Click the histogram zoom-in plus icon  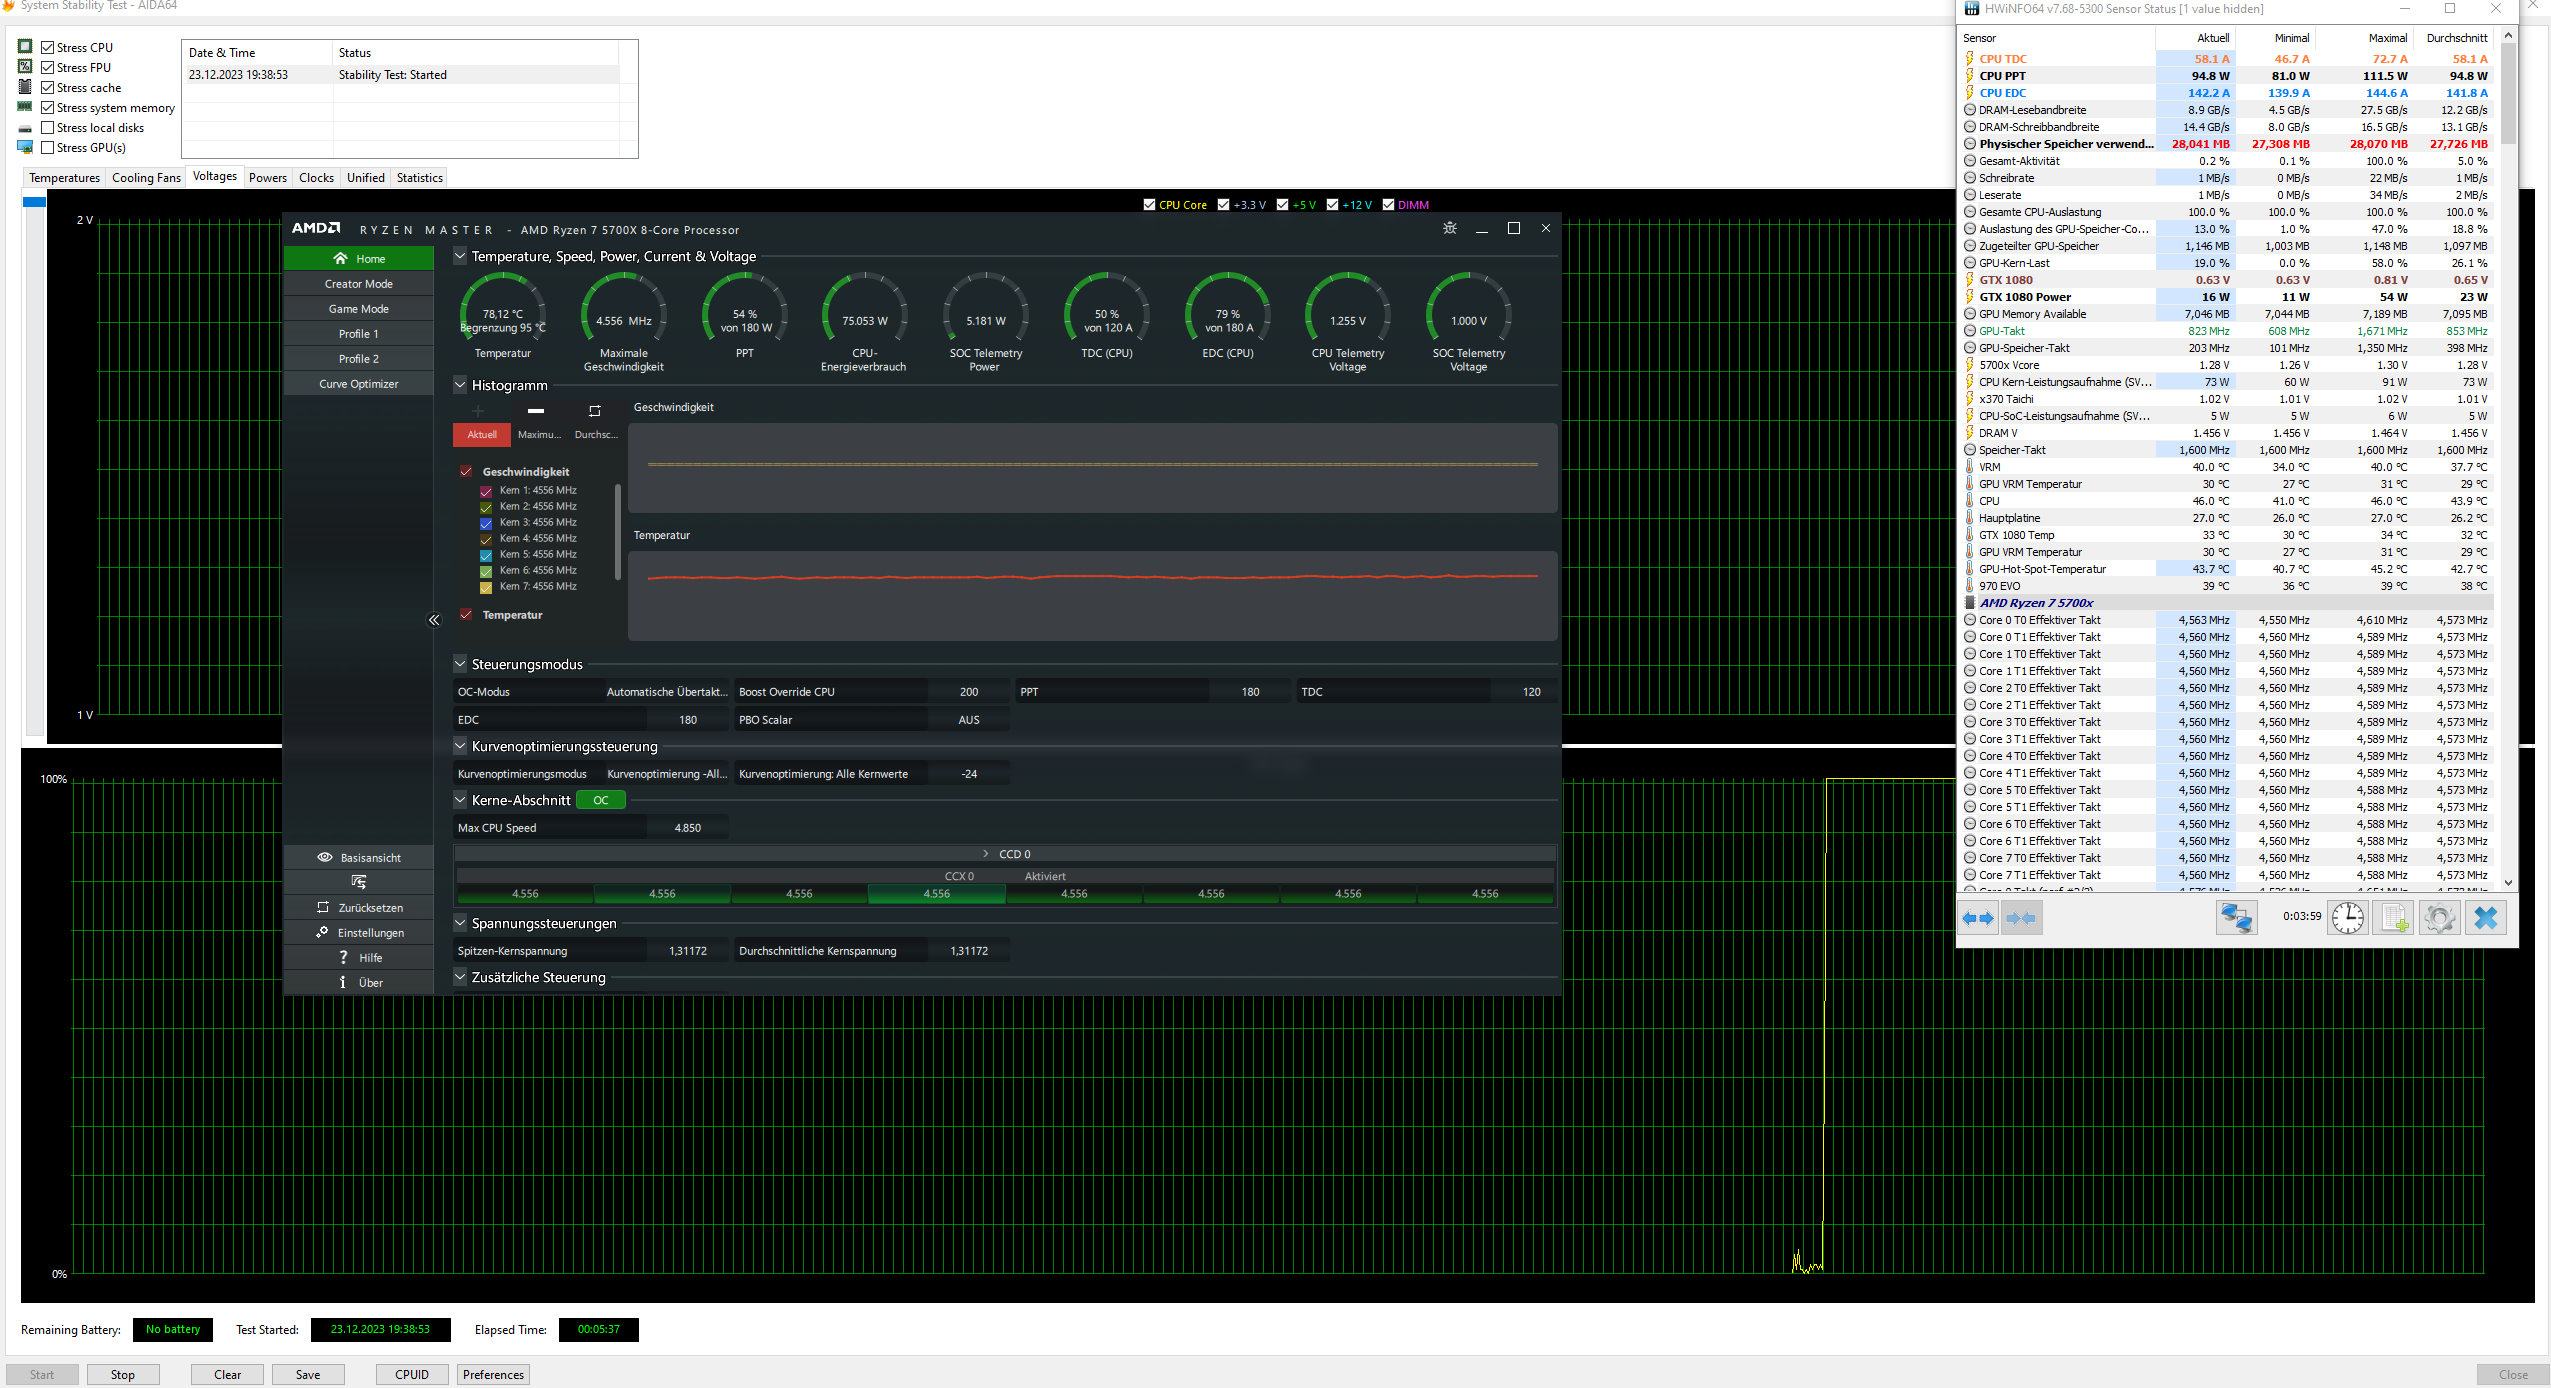[x=478, y=411]
